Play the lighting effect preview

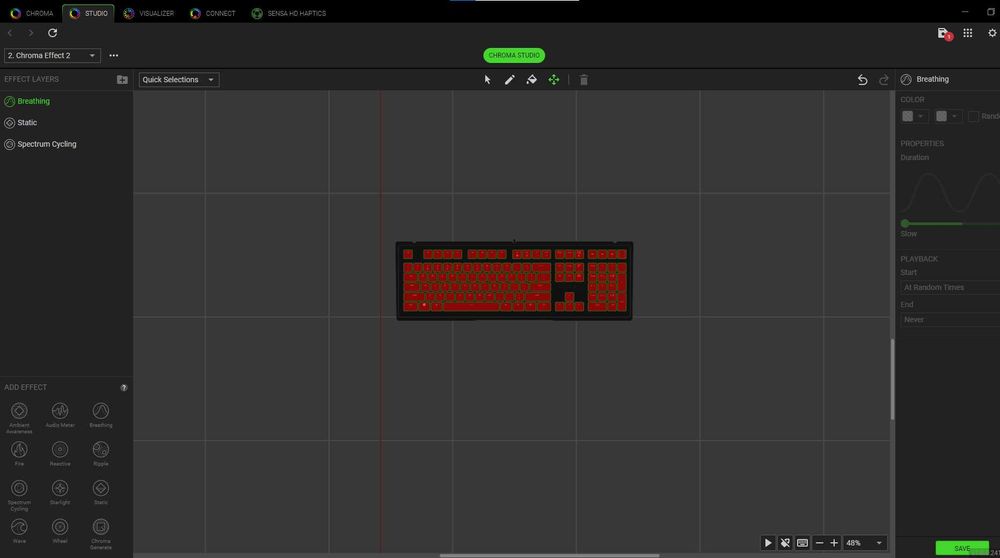coord(768,543)
